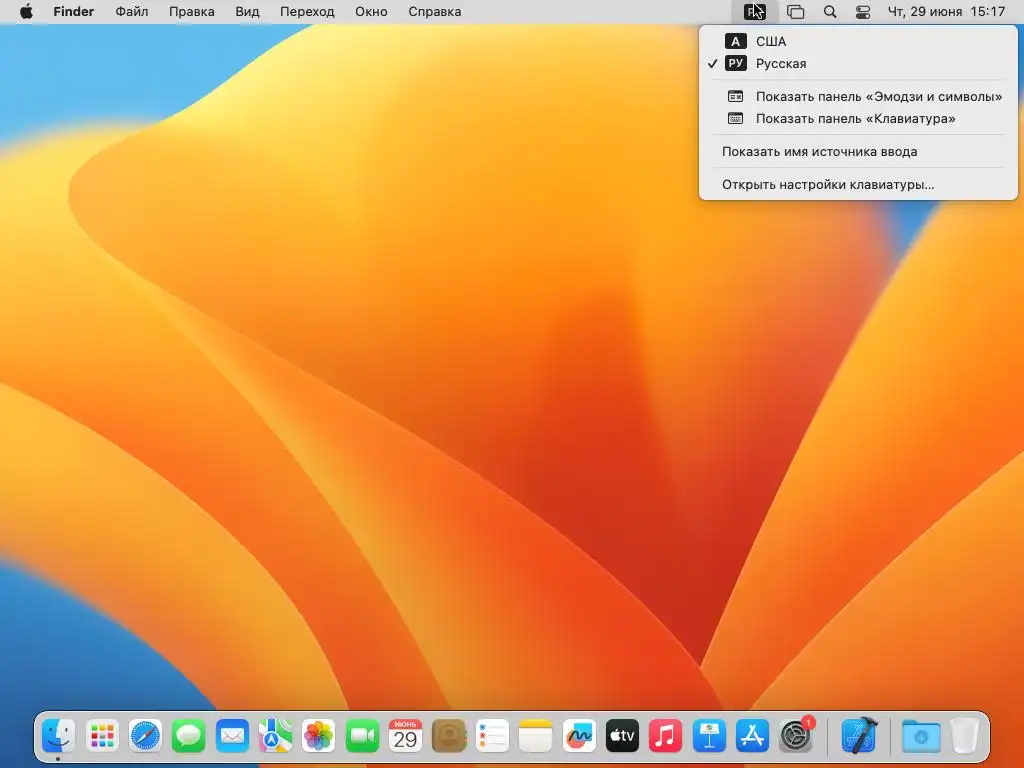
Task: Open Contacts from the Dock
Action: (449, 736)
